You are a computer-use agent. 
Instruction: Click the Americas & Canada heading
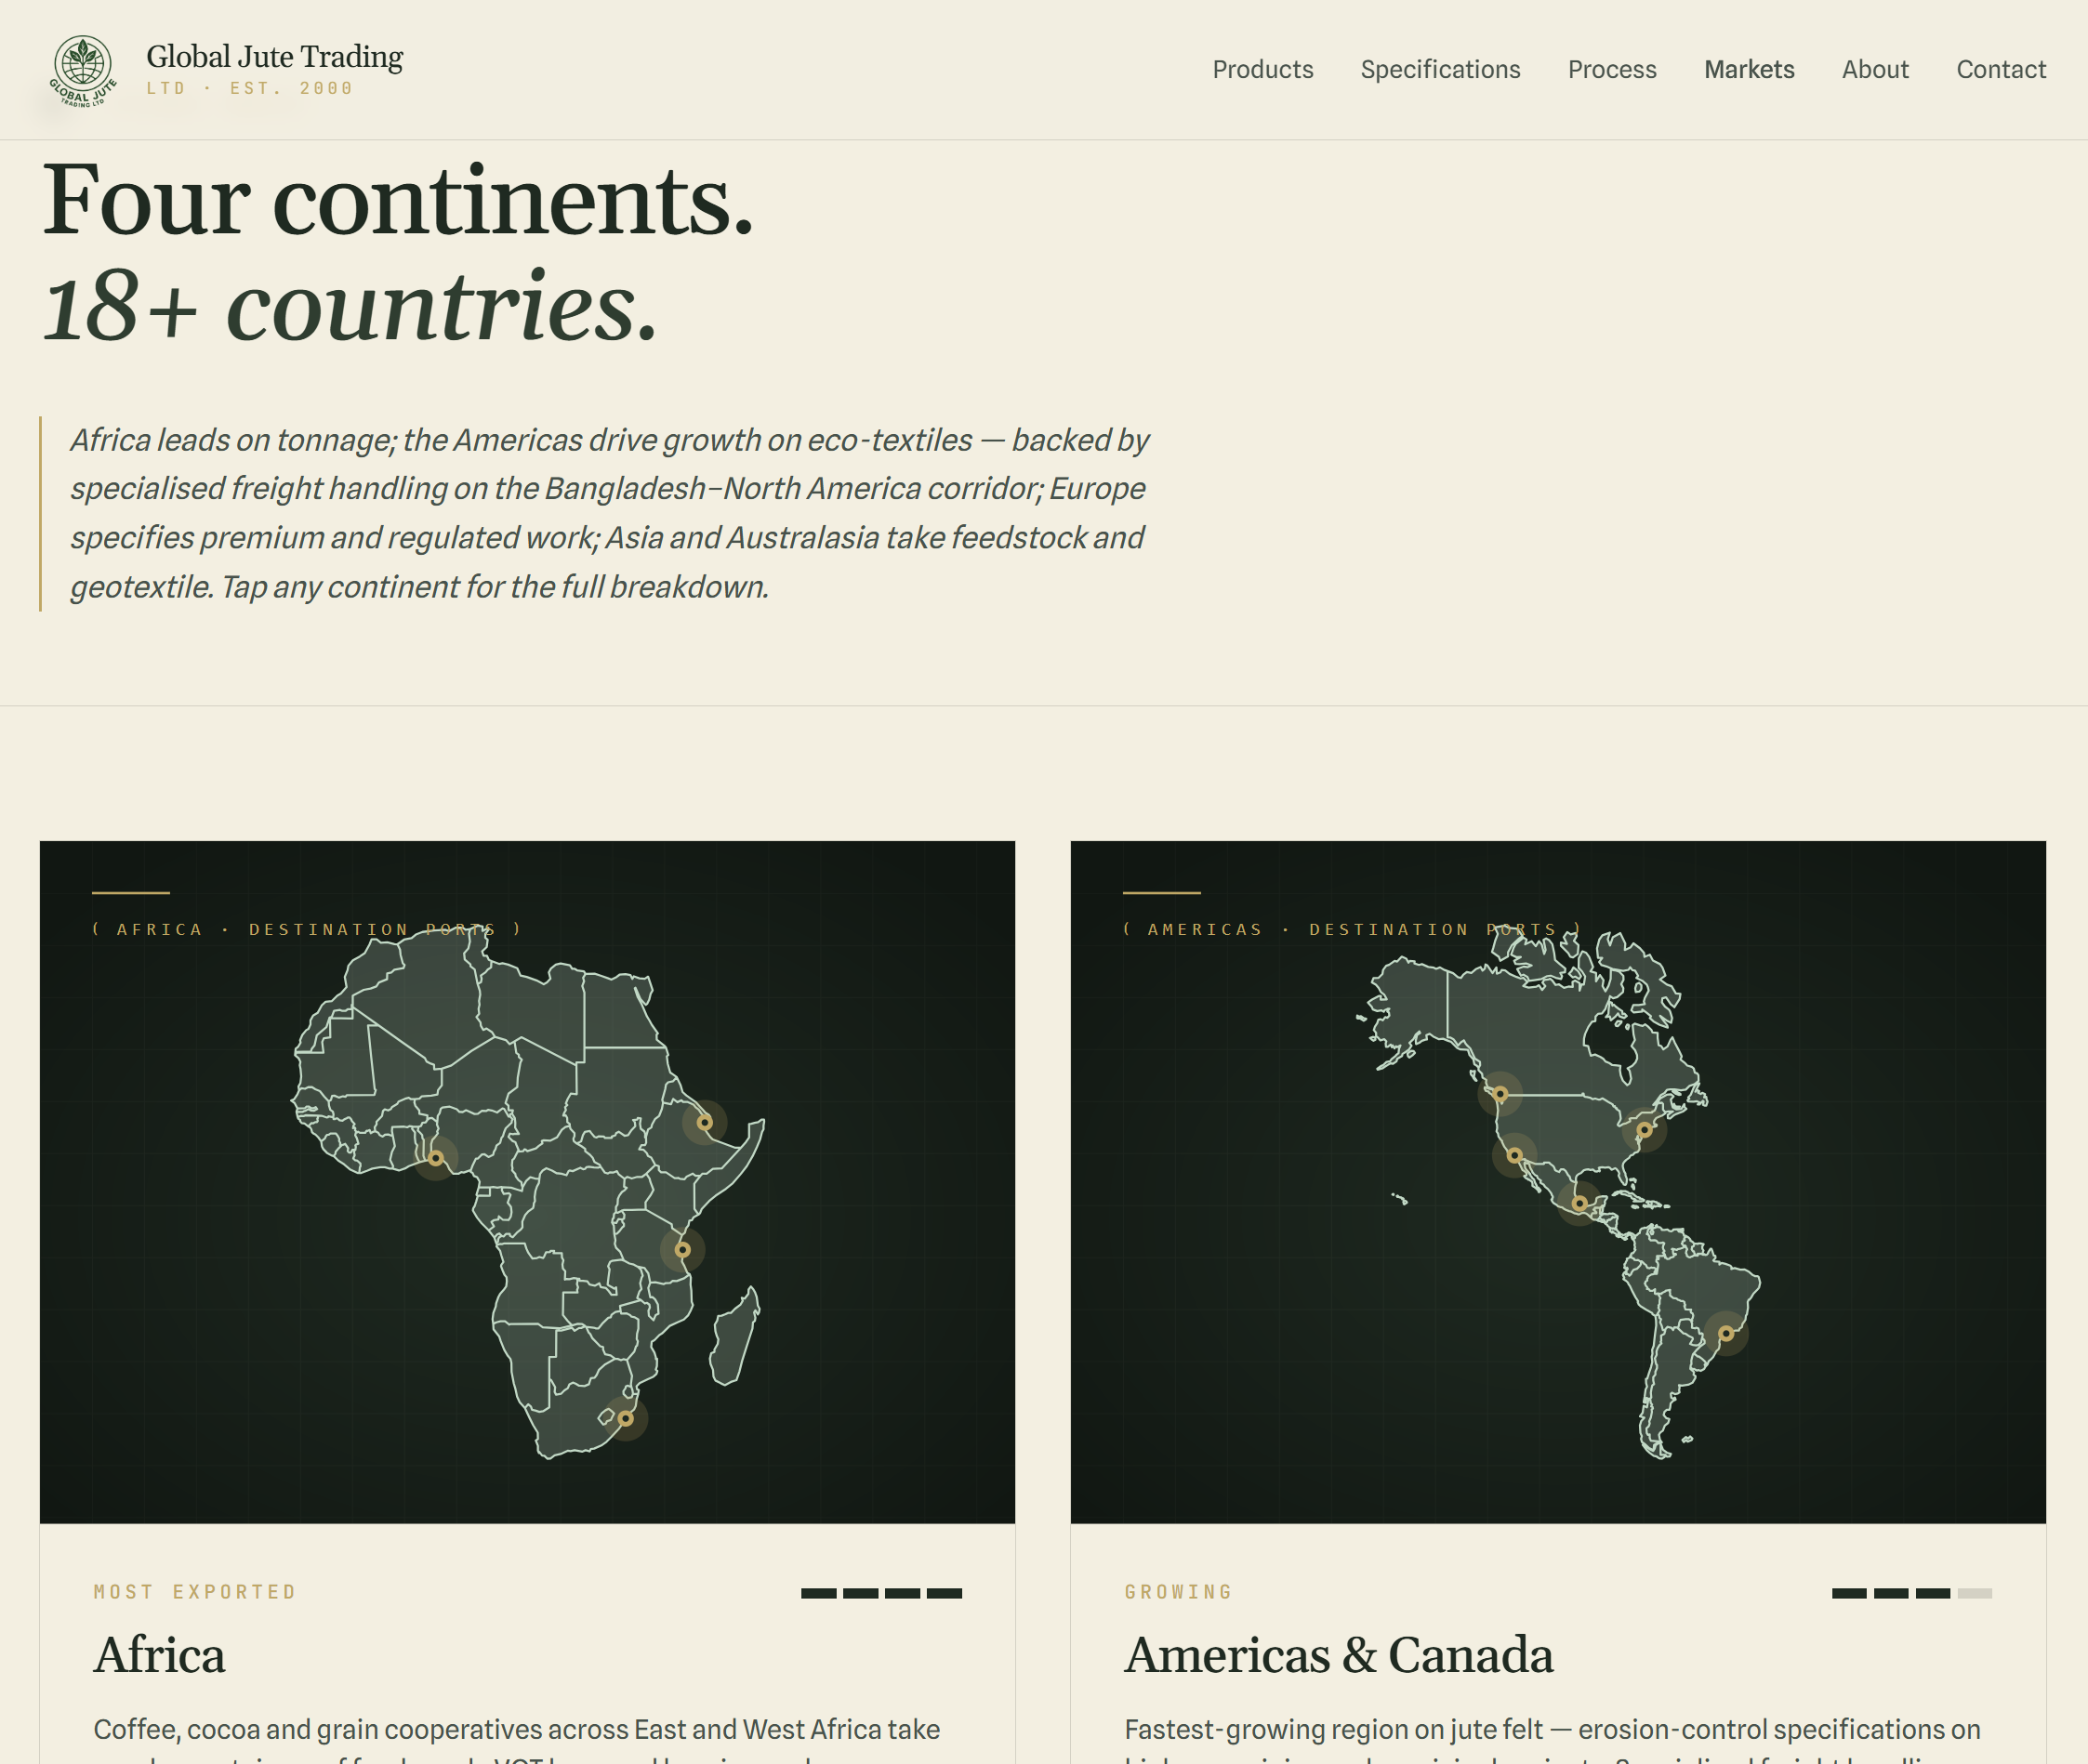[x=1338, y=1655]
